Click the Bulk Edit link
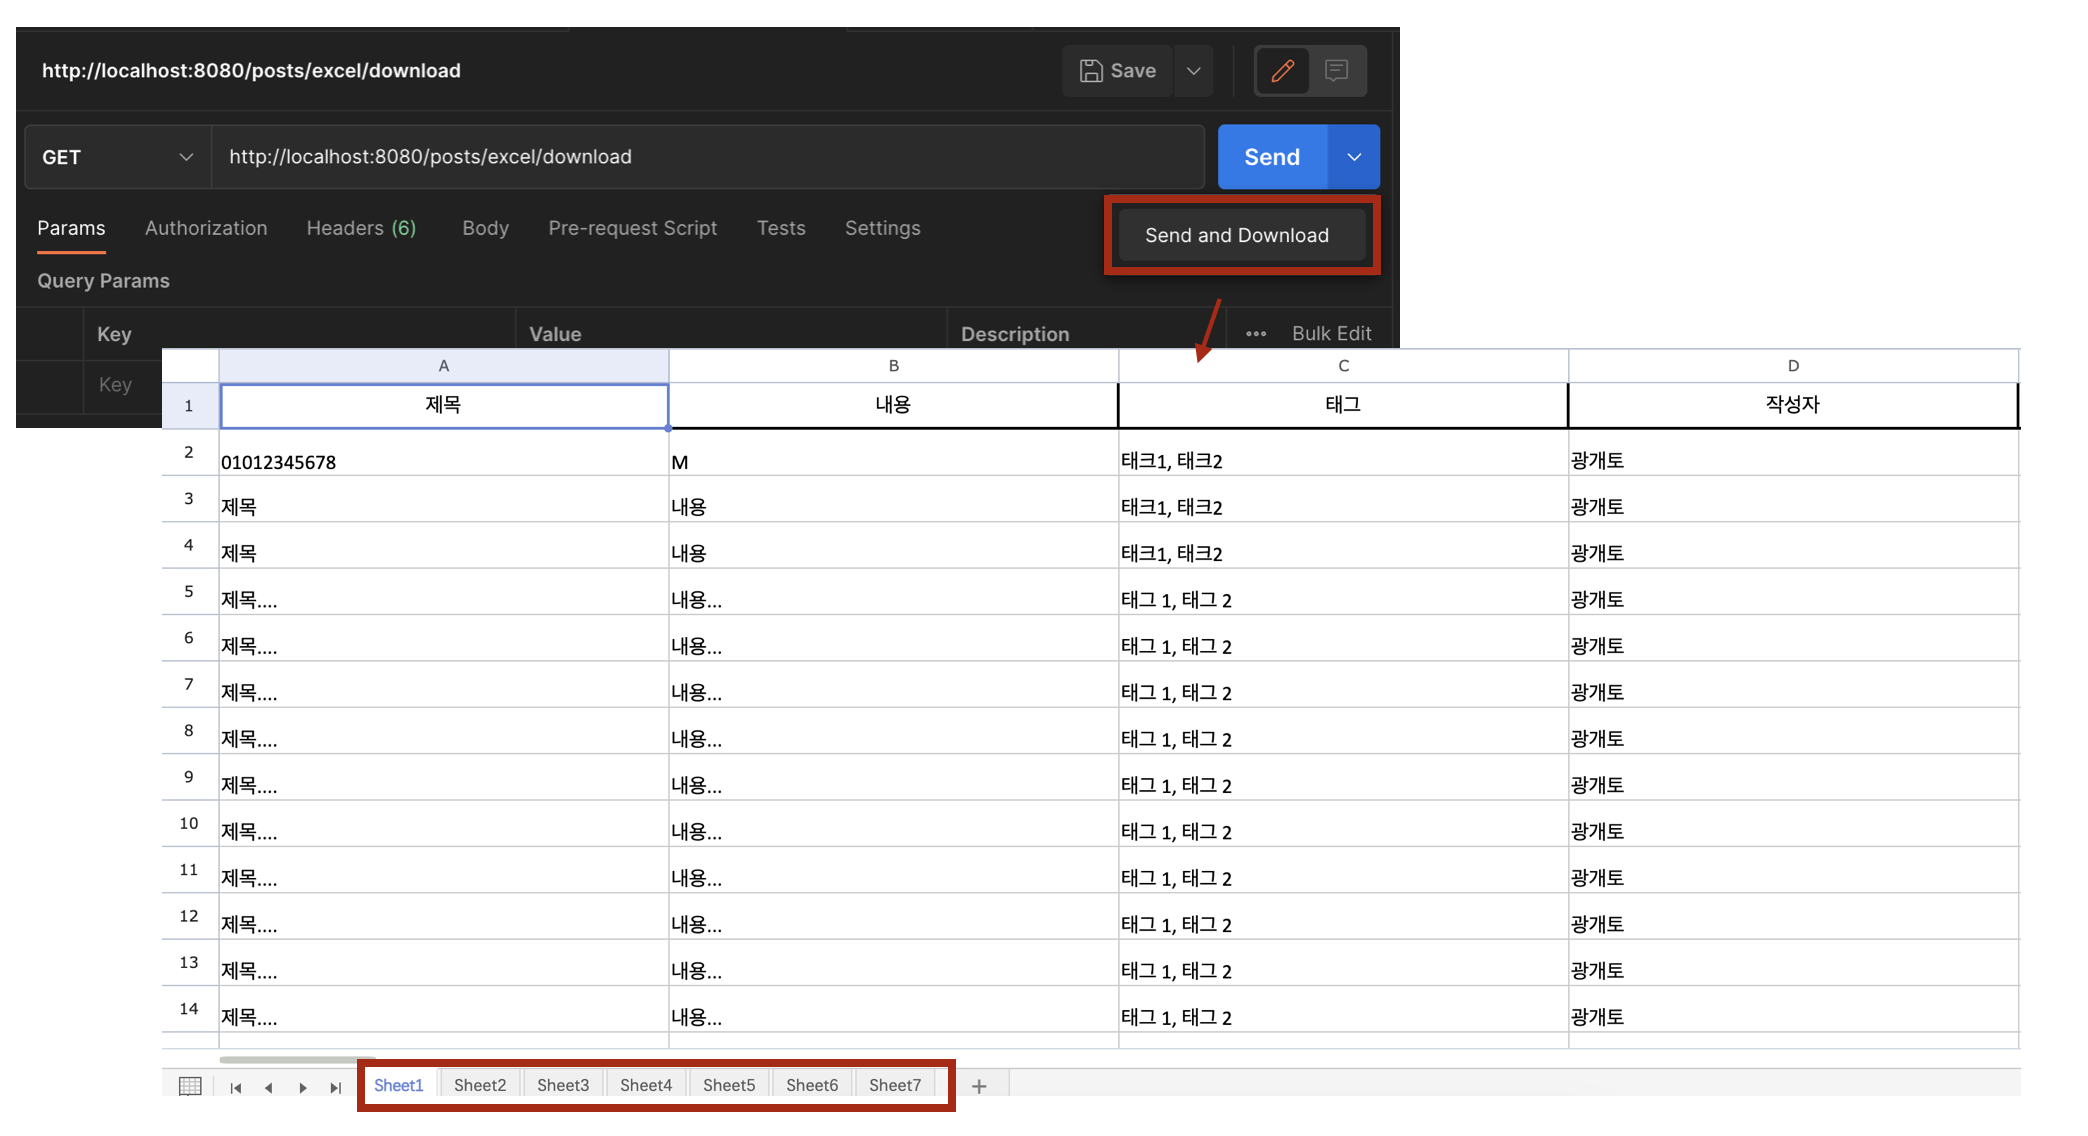 click(x=1331, y=333)
